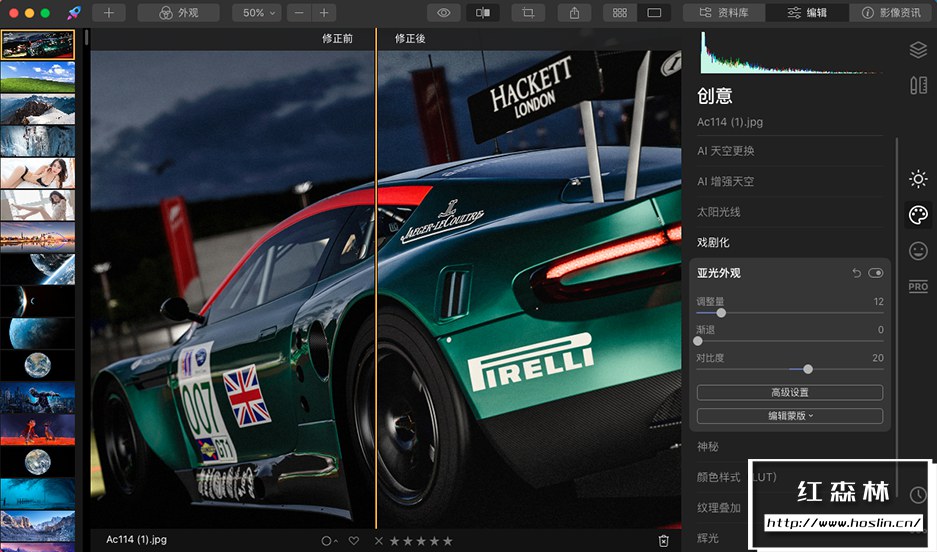The image size is (937, 552).
Task: Switch to the 编辑 edit tab
Action: click(807, 13)
